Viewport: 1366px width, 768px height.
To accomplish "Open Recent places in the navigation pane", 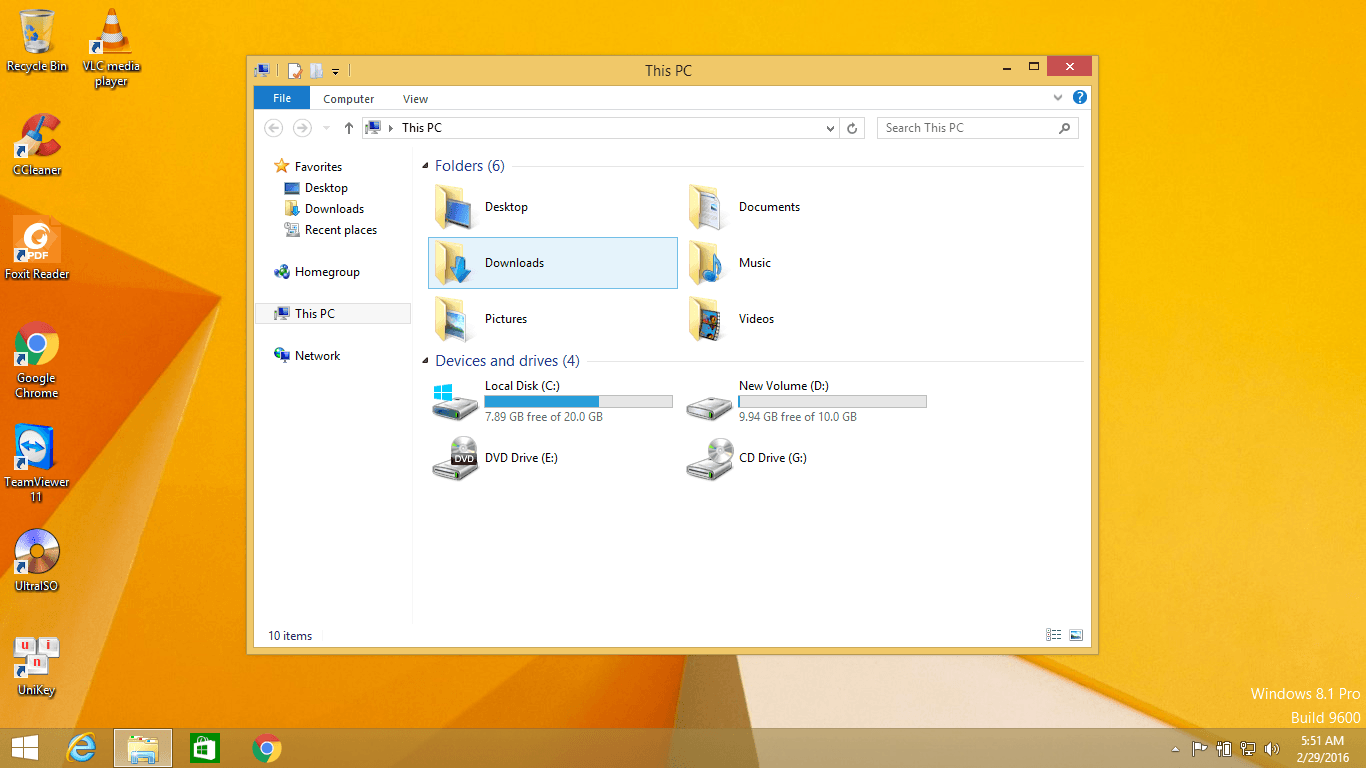I will (331, 230).
